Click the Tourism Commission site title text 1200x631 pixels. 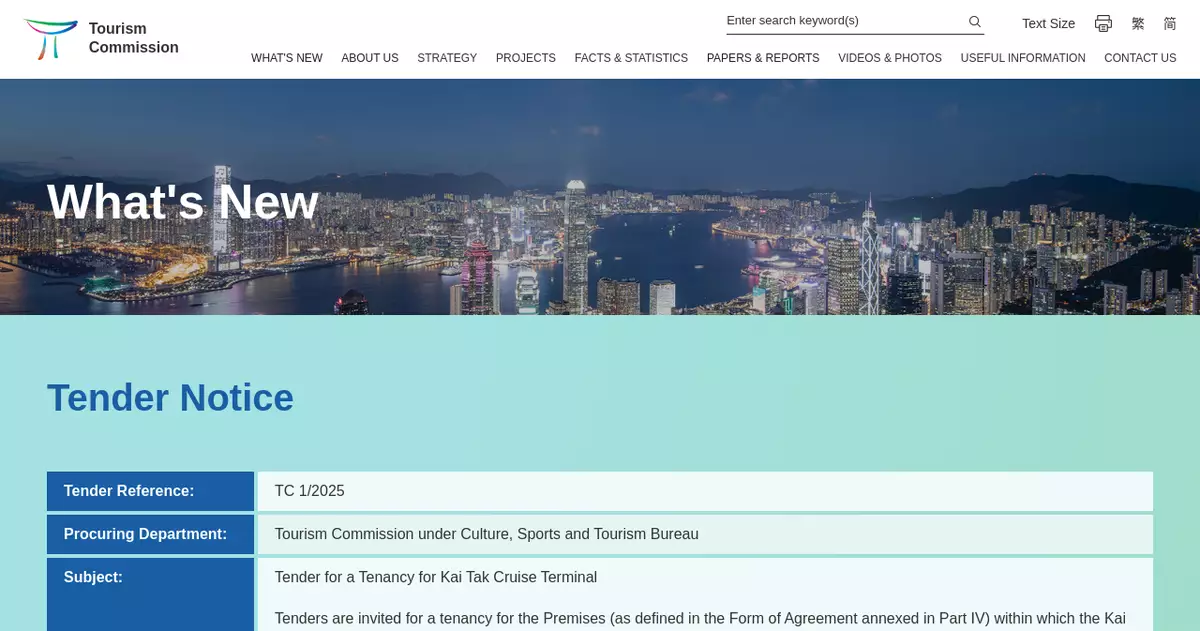tap(133, 38)
